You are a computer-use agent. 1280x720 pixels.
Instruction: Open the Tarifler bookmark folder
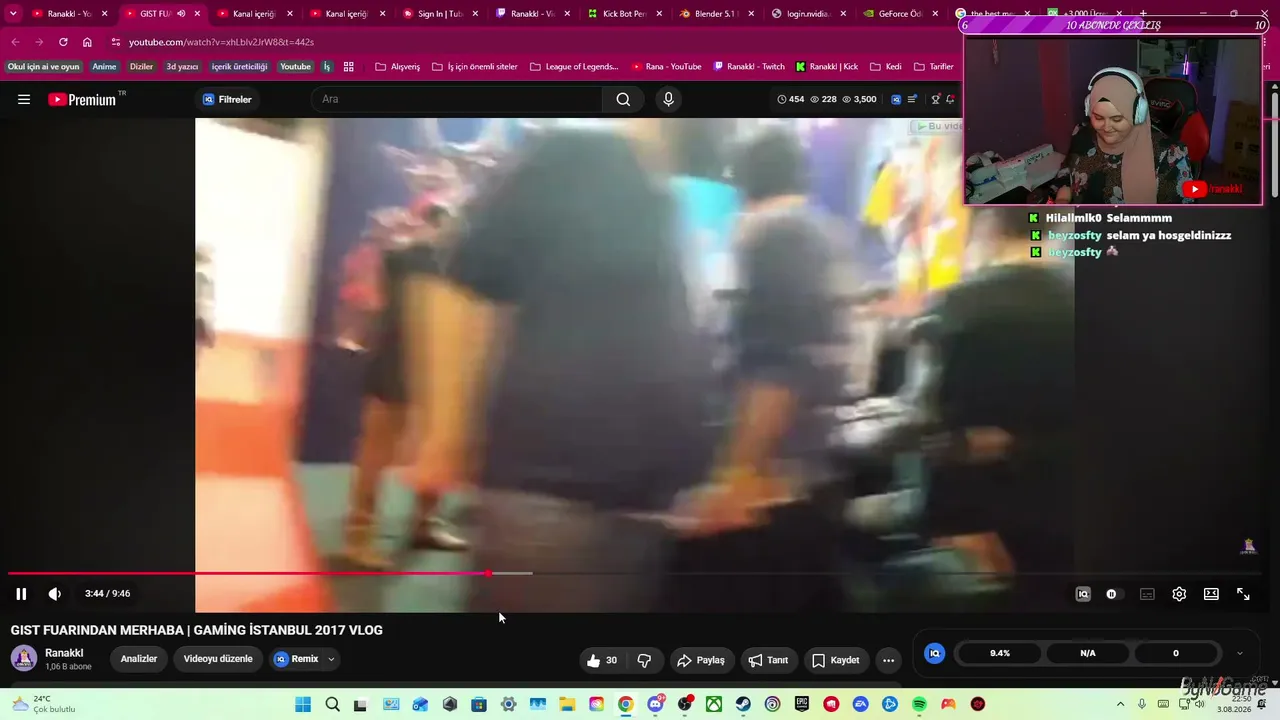pyautogui.click(x=933, y=67)
